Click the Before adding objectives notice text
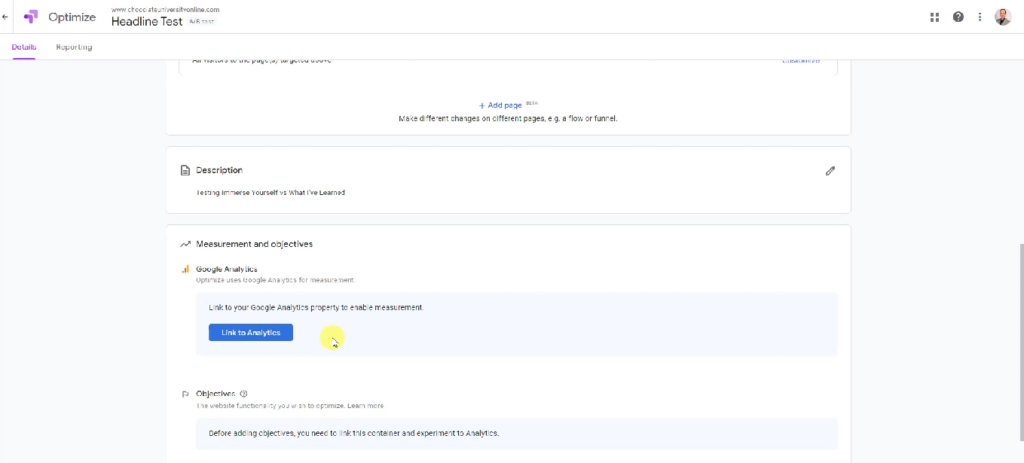Viewport: 1024px width, 463px height. 353,433
